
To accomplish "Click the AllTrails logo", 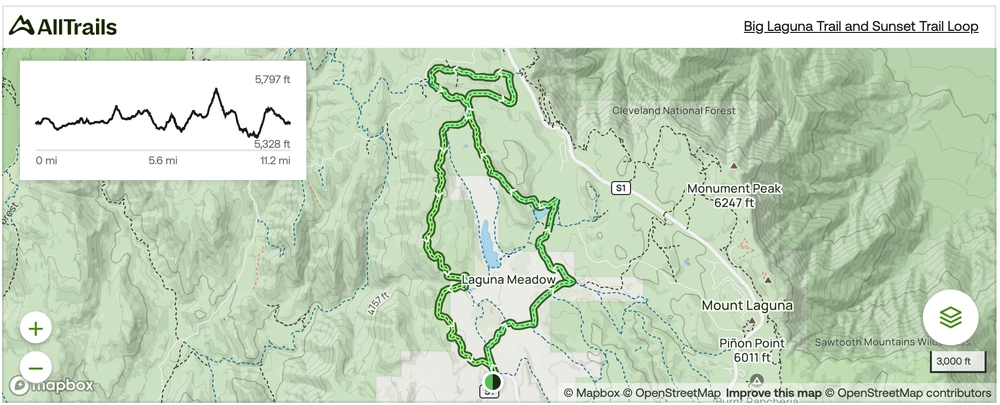I will pos(62,26).
